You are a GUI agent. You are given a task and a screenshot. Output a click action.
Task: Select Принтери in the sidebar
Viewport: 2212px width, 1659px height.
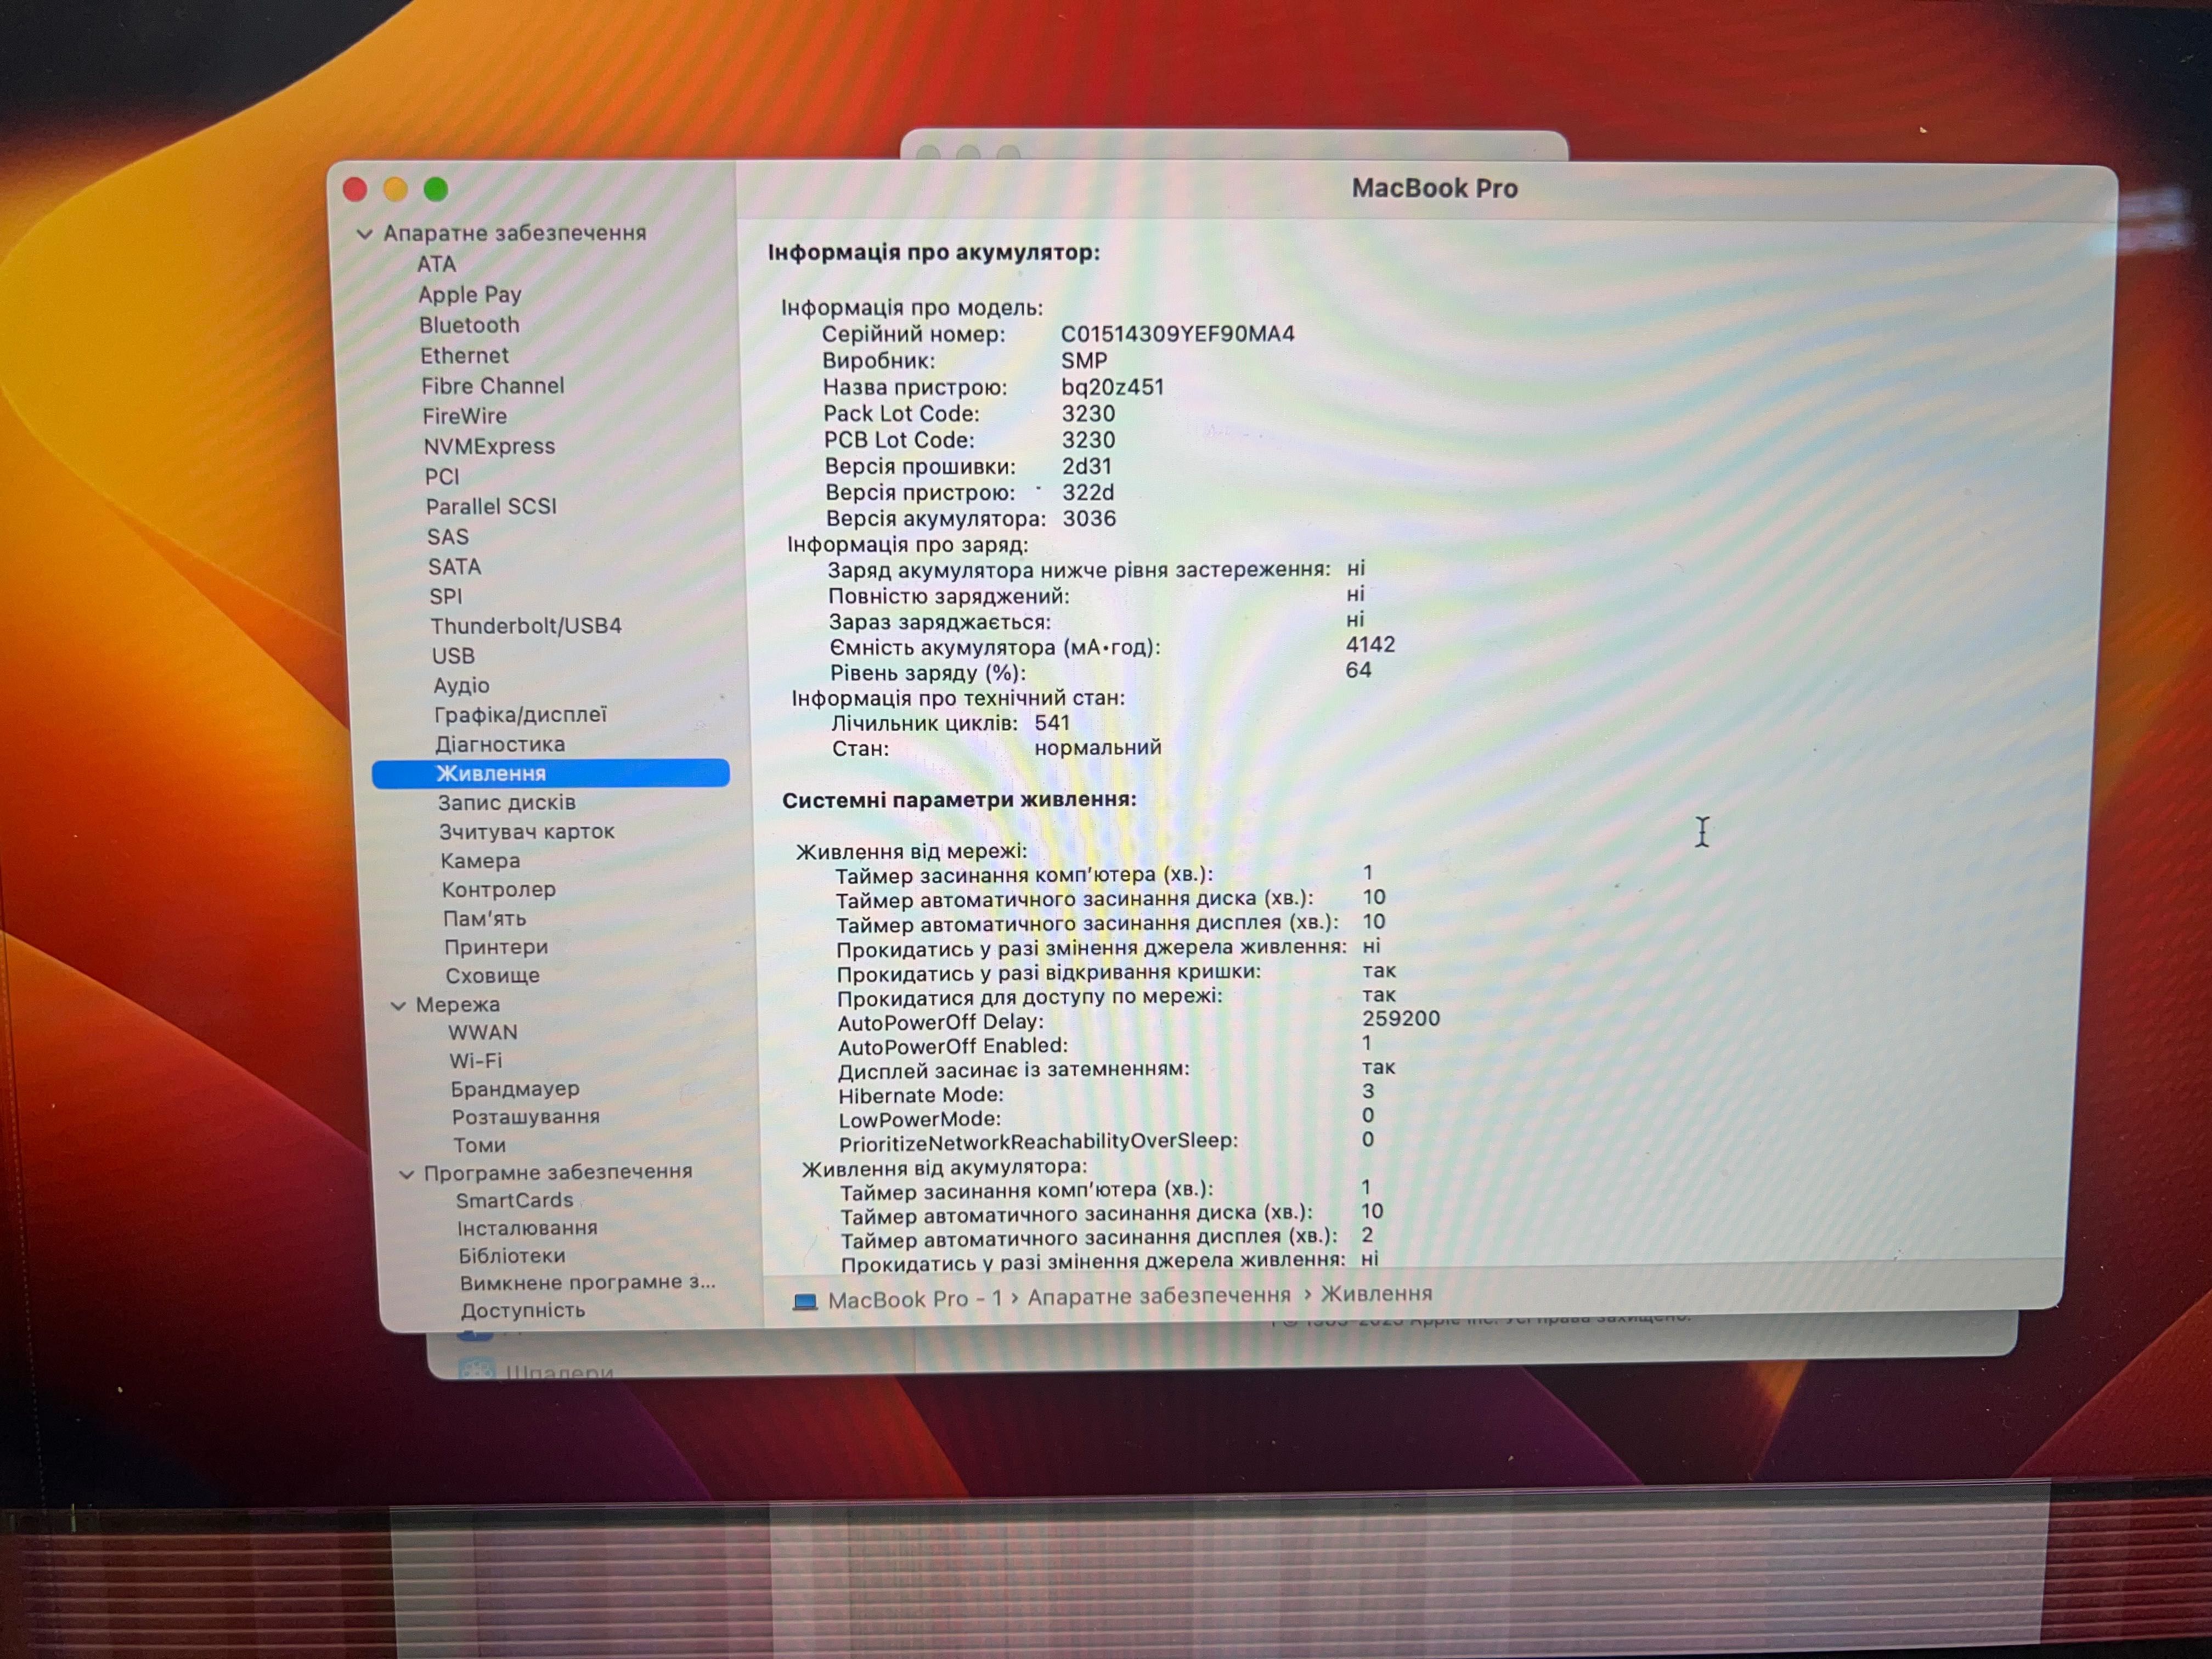pos(496,947)
